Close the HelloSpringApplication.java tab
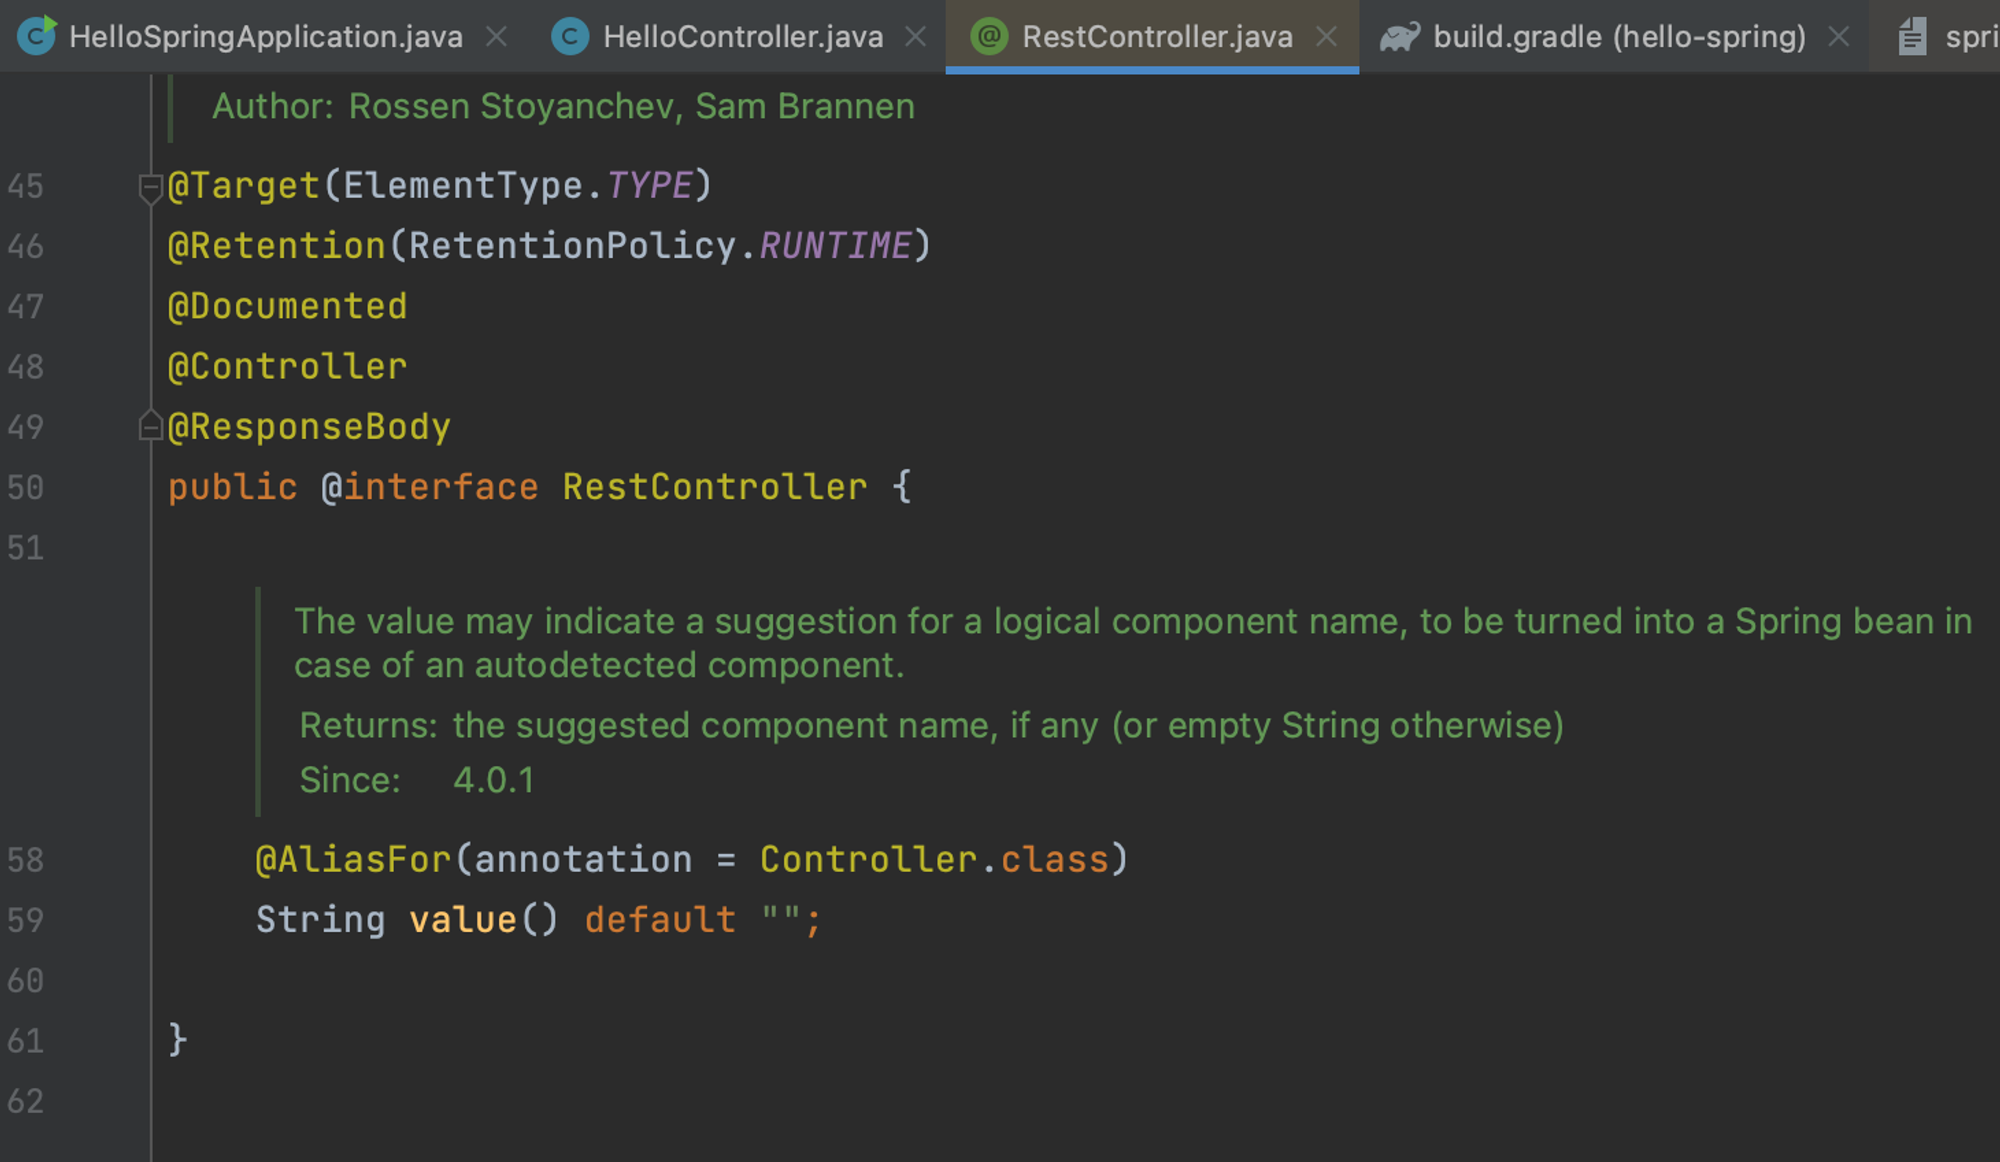 click(x=496, y=37)
